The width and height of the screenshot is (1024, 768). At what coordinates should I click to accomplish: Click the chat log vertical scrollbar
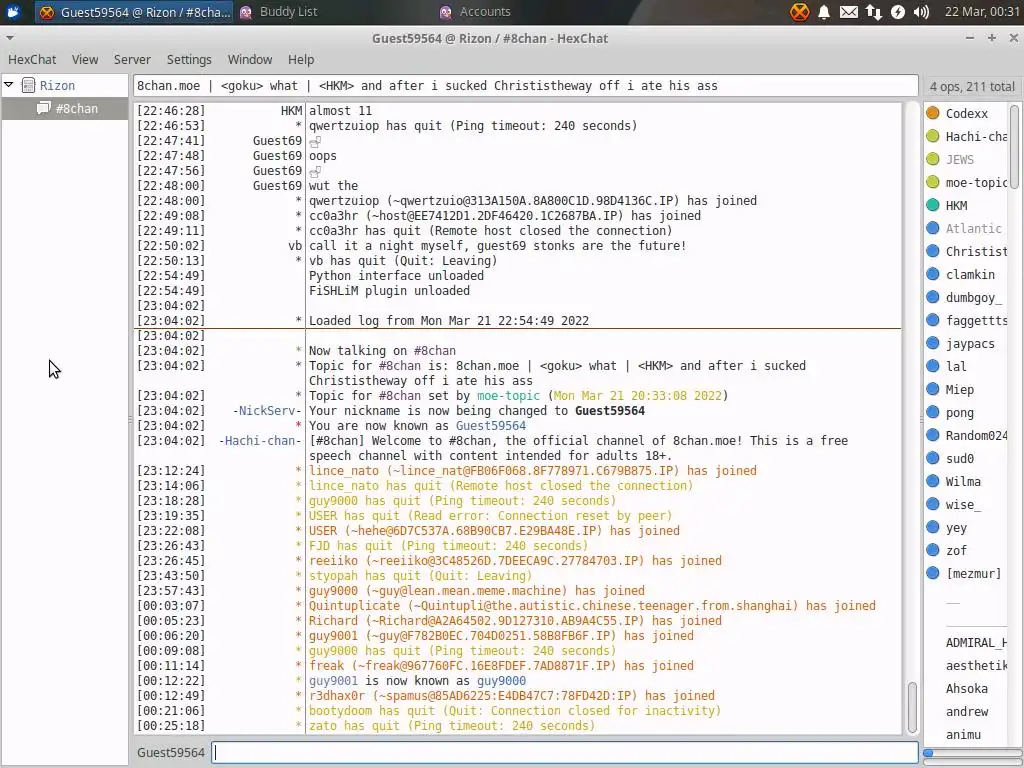coord(912,706)
